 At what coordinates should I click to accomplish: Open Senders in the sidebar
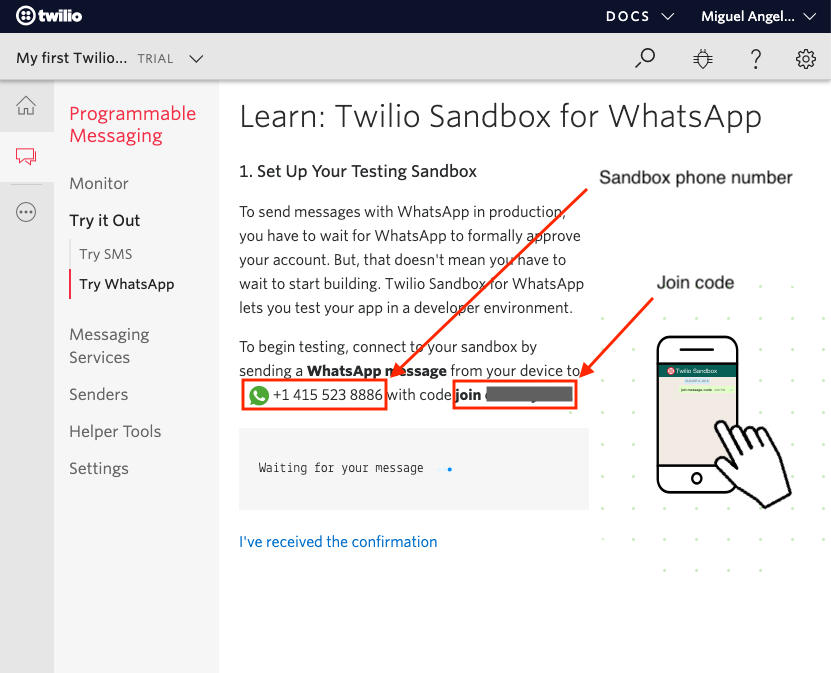click(x=99, y=394)
